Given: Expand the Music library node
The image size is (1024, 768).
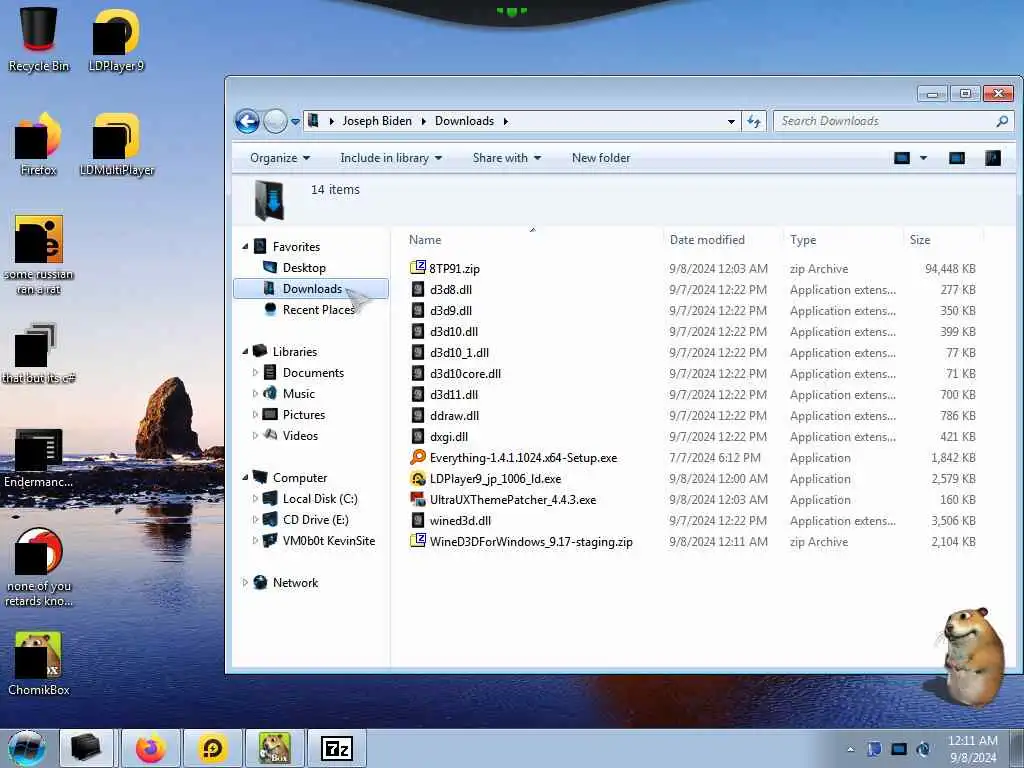Looking at the screenshot, I should pyautogui.click(x=255, y=393).
